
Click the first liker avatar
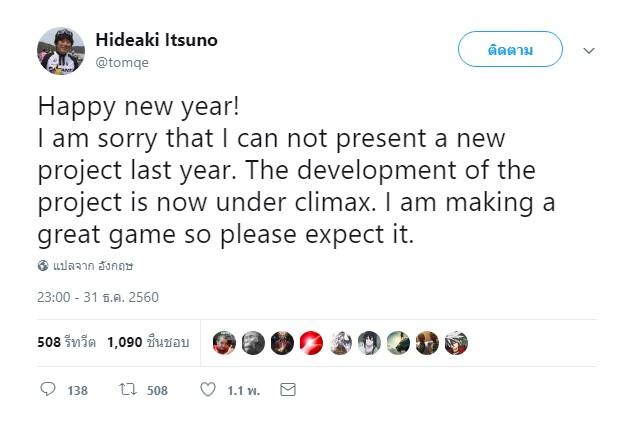point(224,342)
